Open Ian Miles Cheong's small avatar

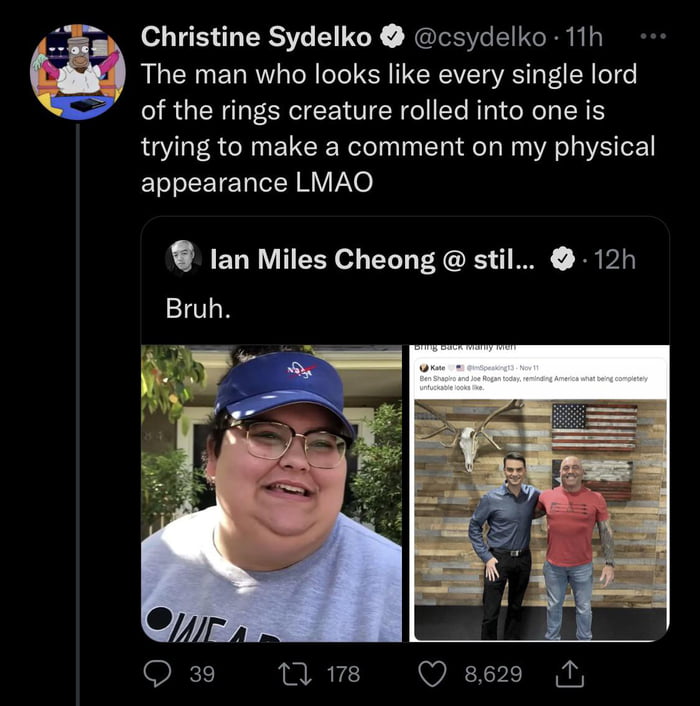point(183,258)
